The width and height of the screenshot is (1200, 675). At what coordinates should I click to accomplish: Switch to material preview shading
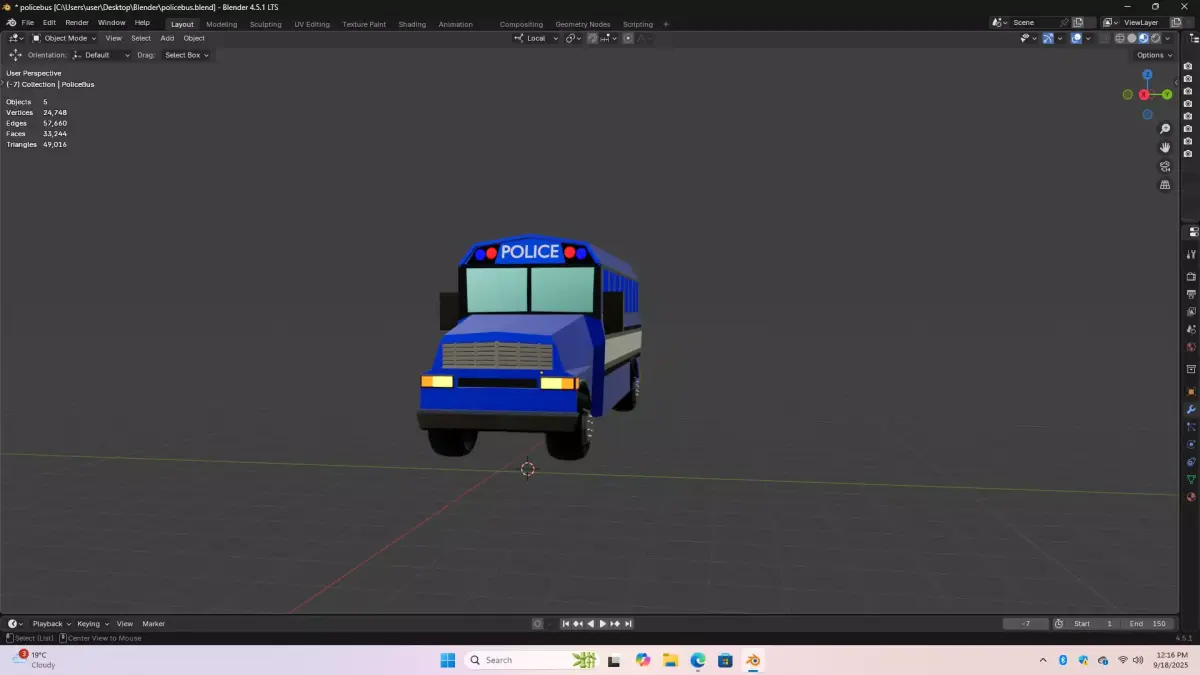[1144, 38]
